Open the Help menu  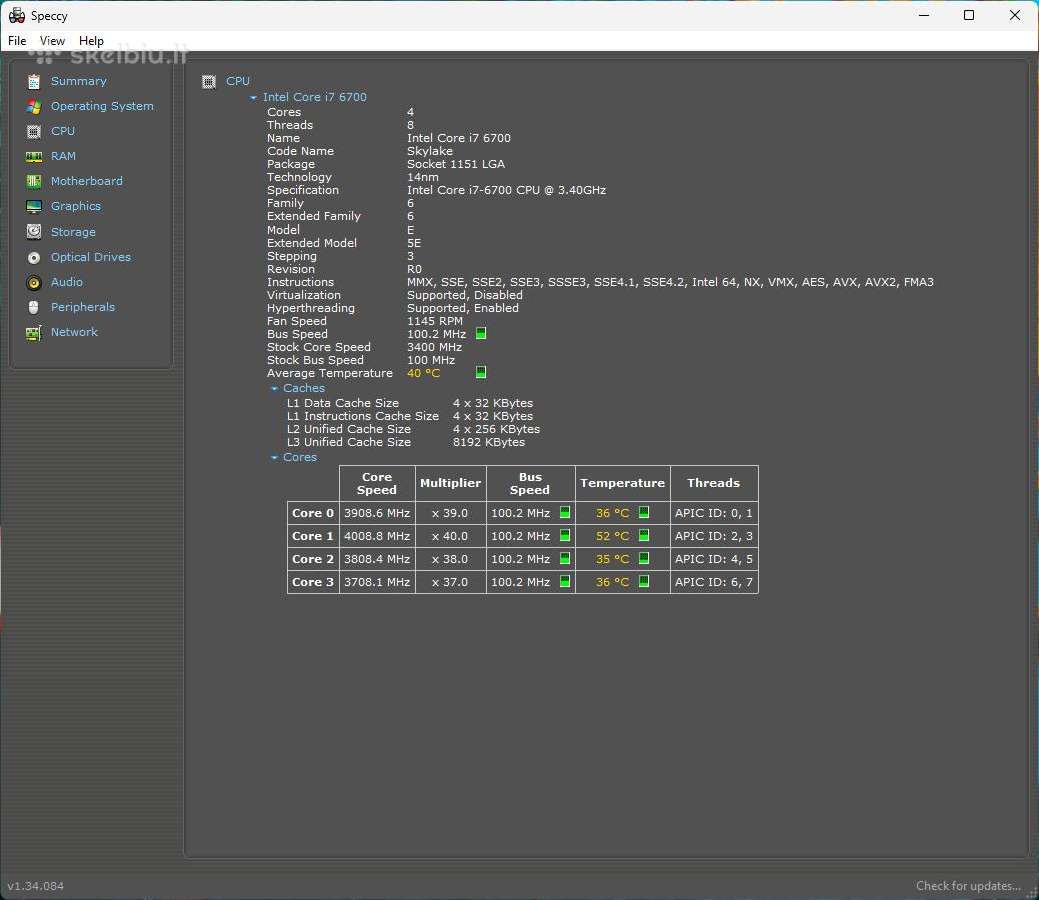coord(91,41)
